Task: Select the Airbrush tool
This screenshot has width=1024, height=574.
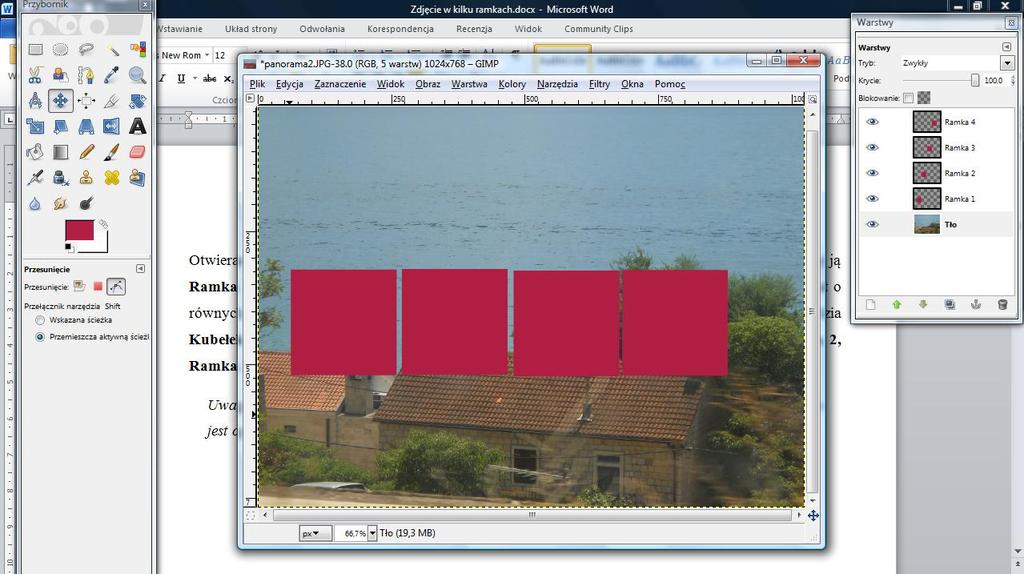Action: [35, 177]
